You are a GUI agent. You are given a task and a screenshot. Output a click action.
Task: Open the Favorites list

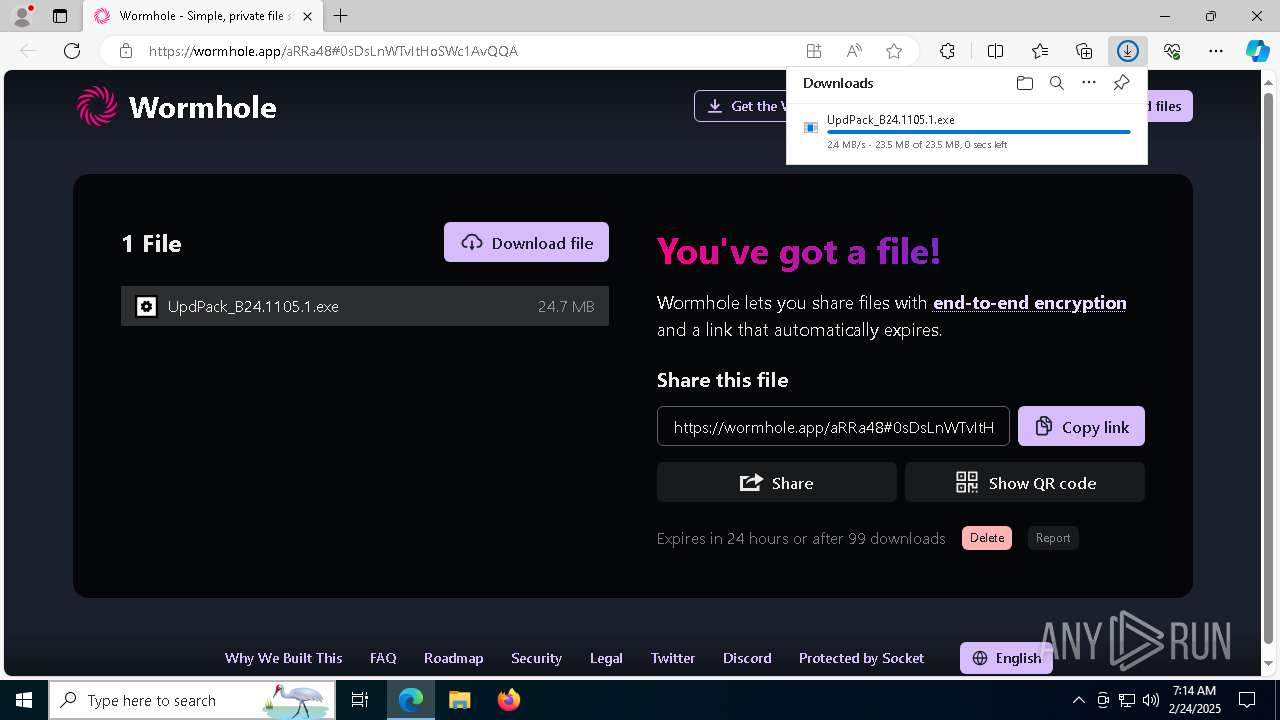coord(1040,51)
